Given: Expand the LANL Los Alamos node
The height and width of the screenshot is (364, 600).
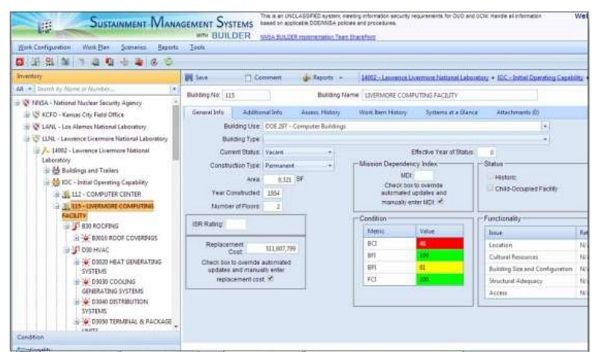Looking at the screenshot, I should pos(27,127).
